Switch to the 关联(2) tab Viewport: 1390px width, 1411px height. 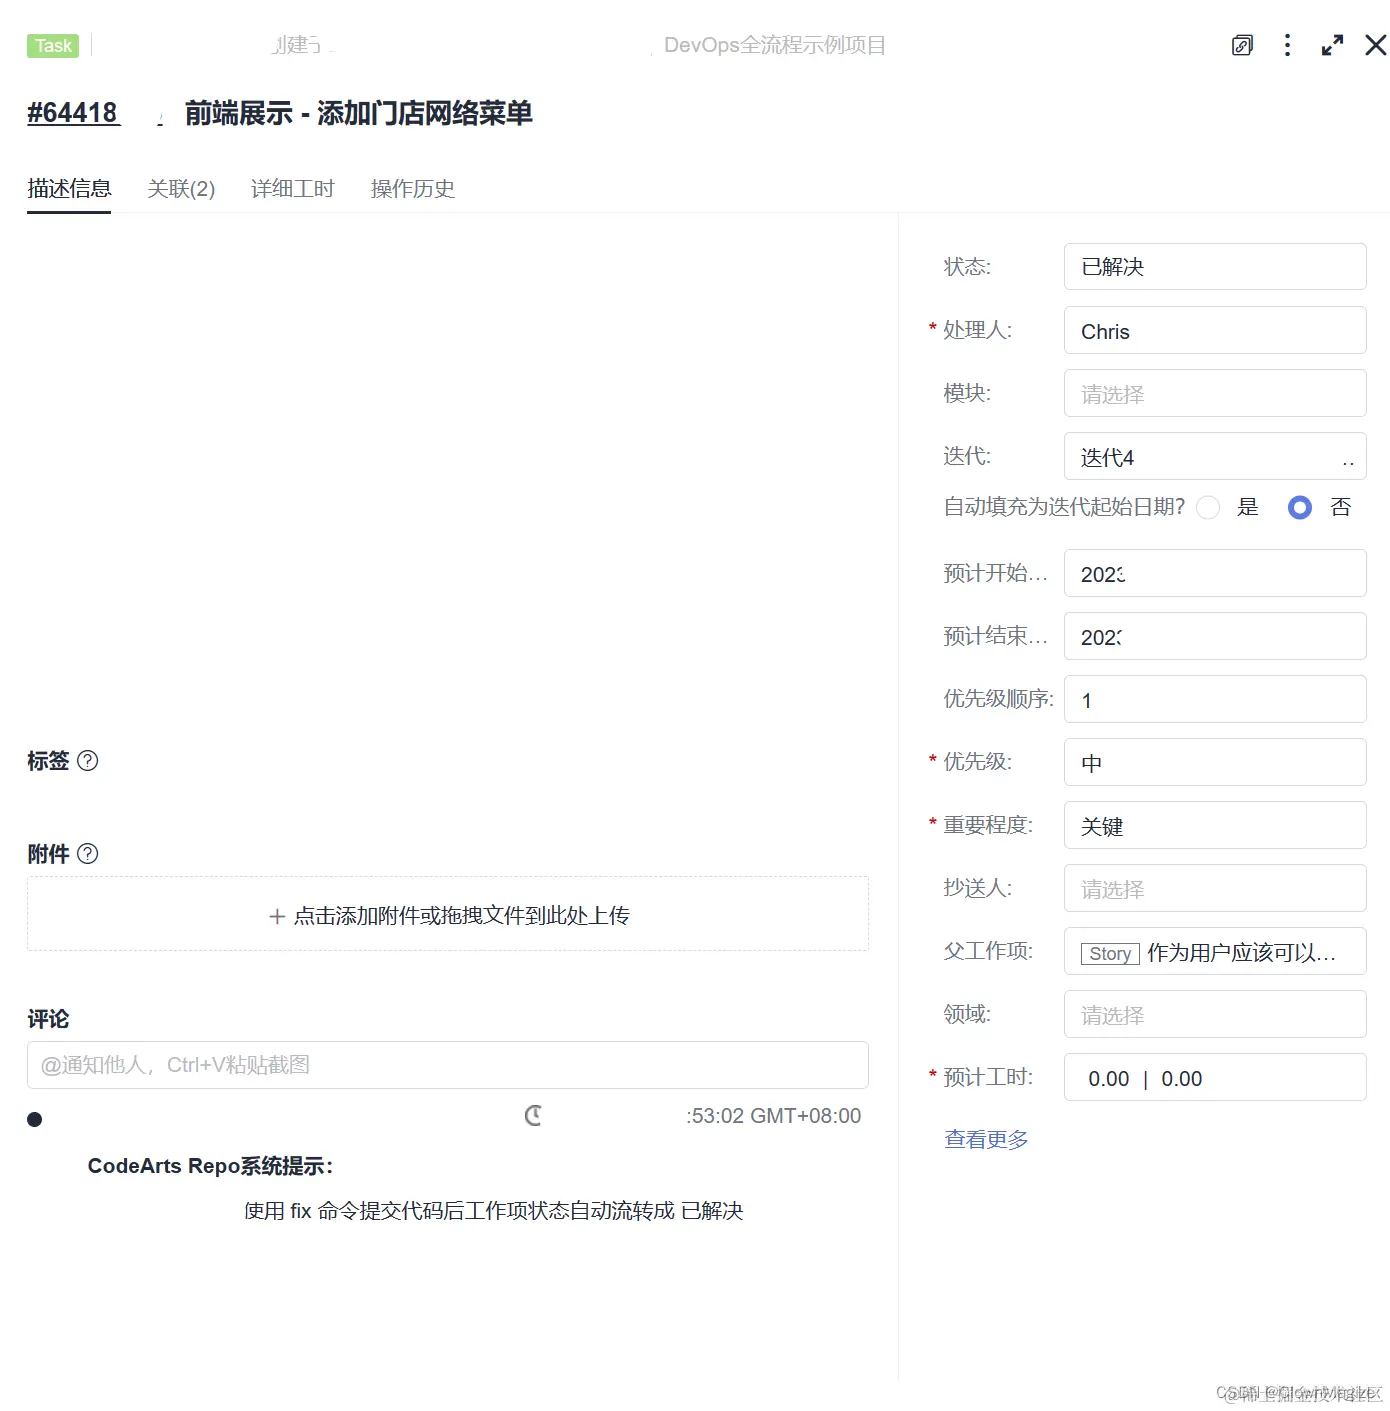(182, 188)
